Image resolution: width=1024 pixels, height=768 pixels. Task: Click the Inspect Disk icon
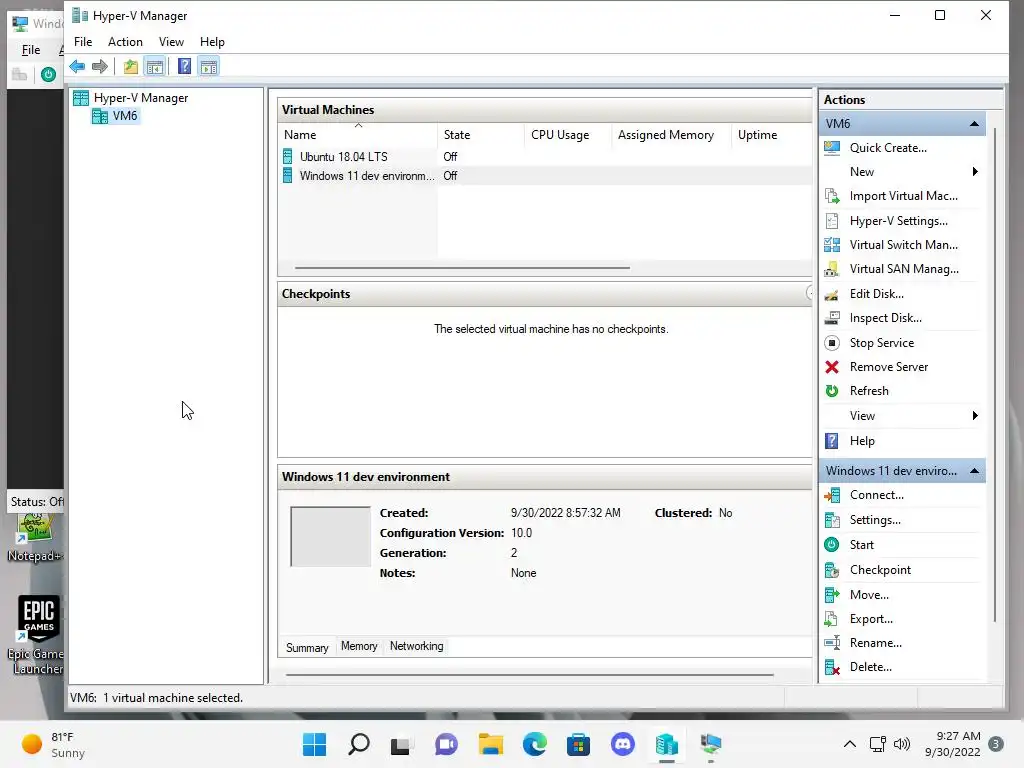click(832, 319)
